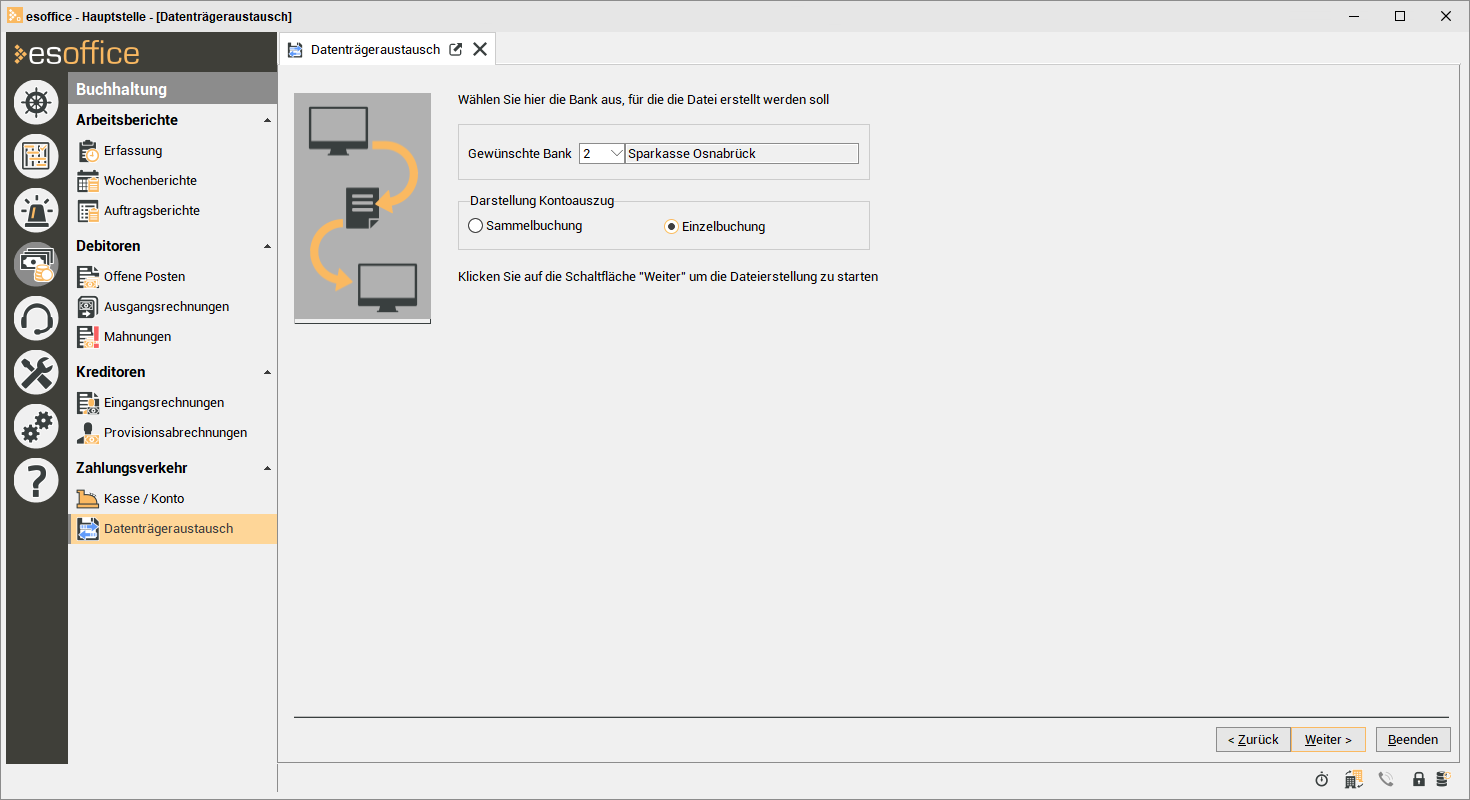
Task: Select the Sammelbuchung radio button
Action: coord(476,226)
